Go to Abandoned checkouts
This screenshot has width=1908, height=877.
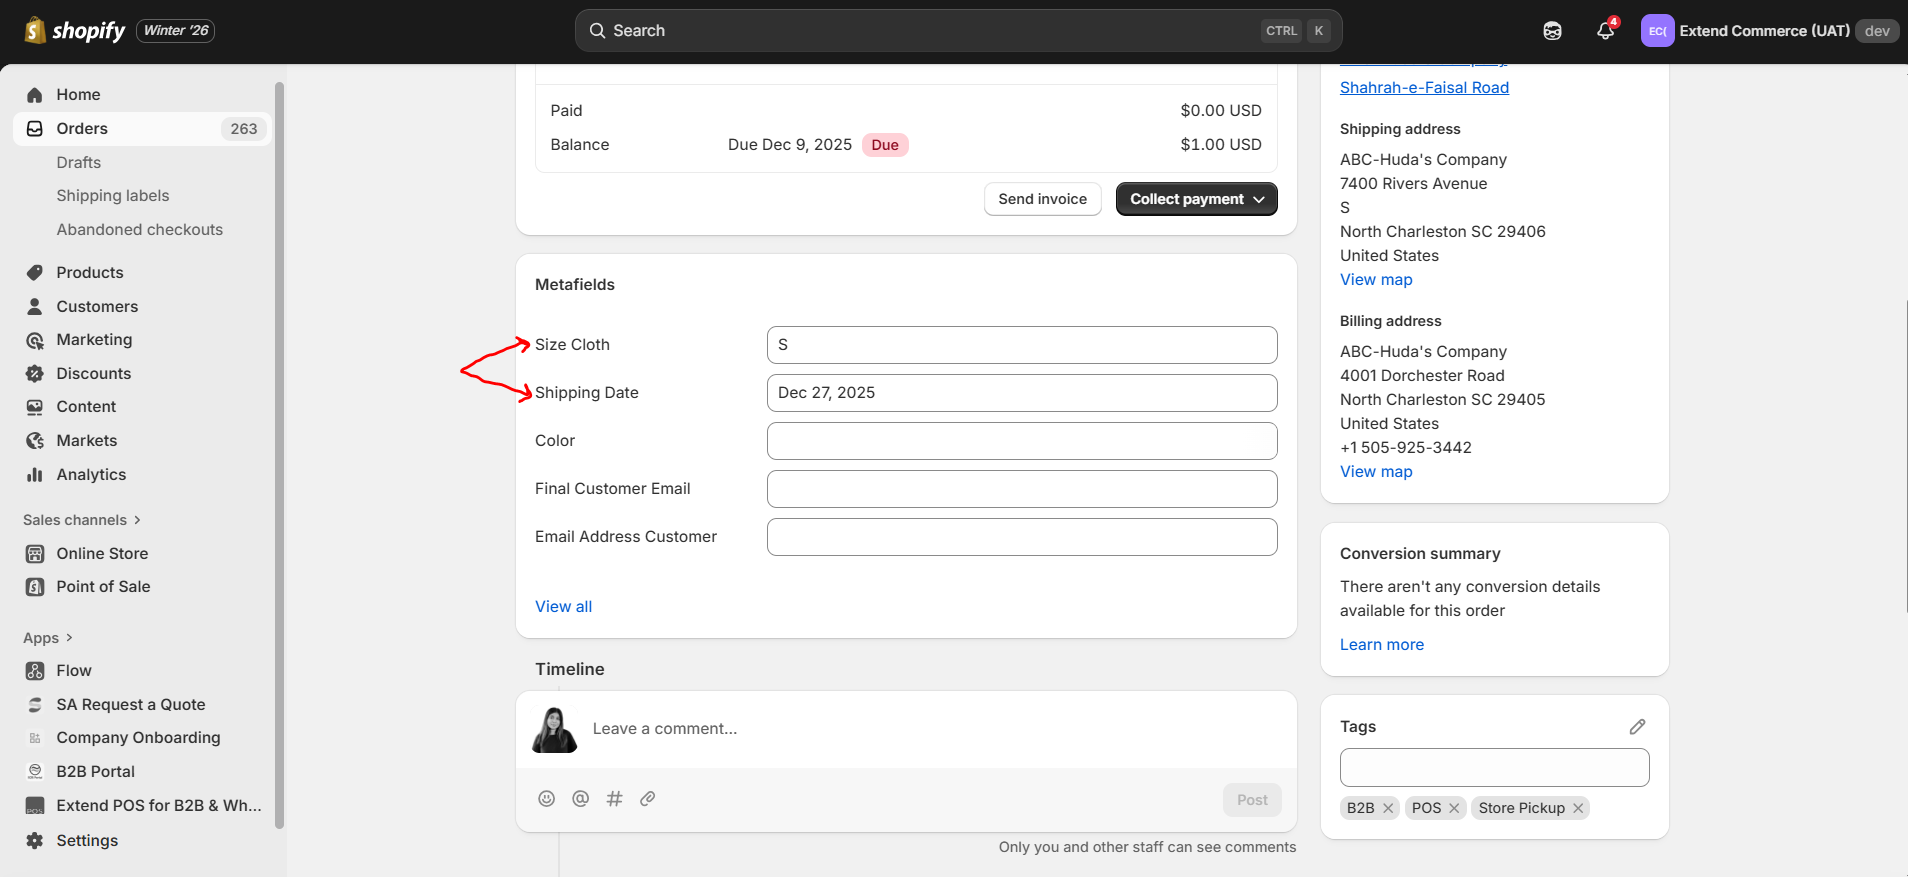click(140, 229)
